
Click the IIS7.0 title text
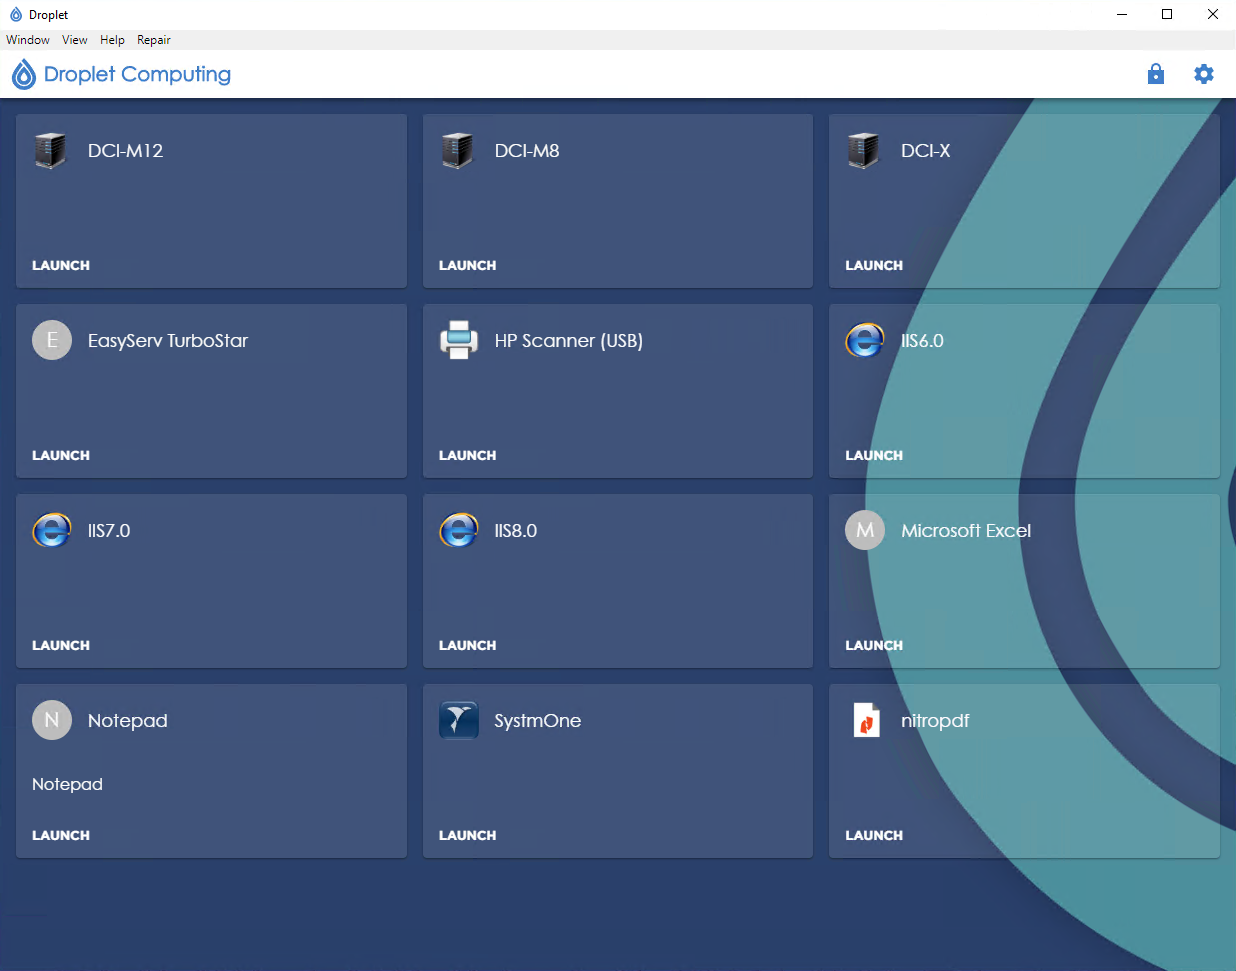pos(109,531)
